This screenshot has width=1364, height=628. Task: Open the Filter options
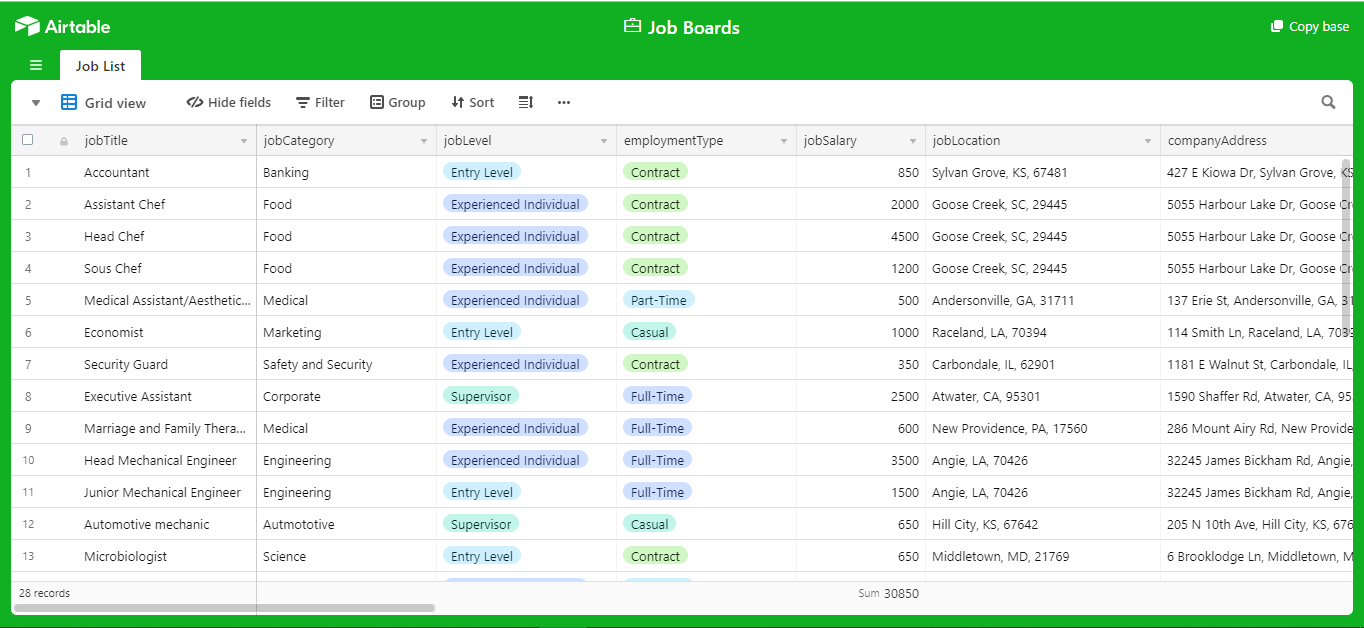coord(320,102)
